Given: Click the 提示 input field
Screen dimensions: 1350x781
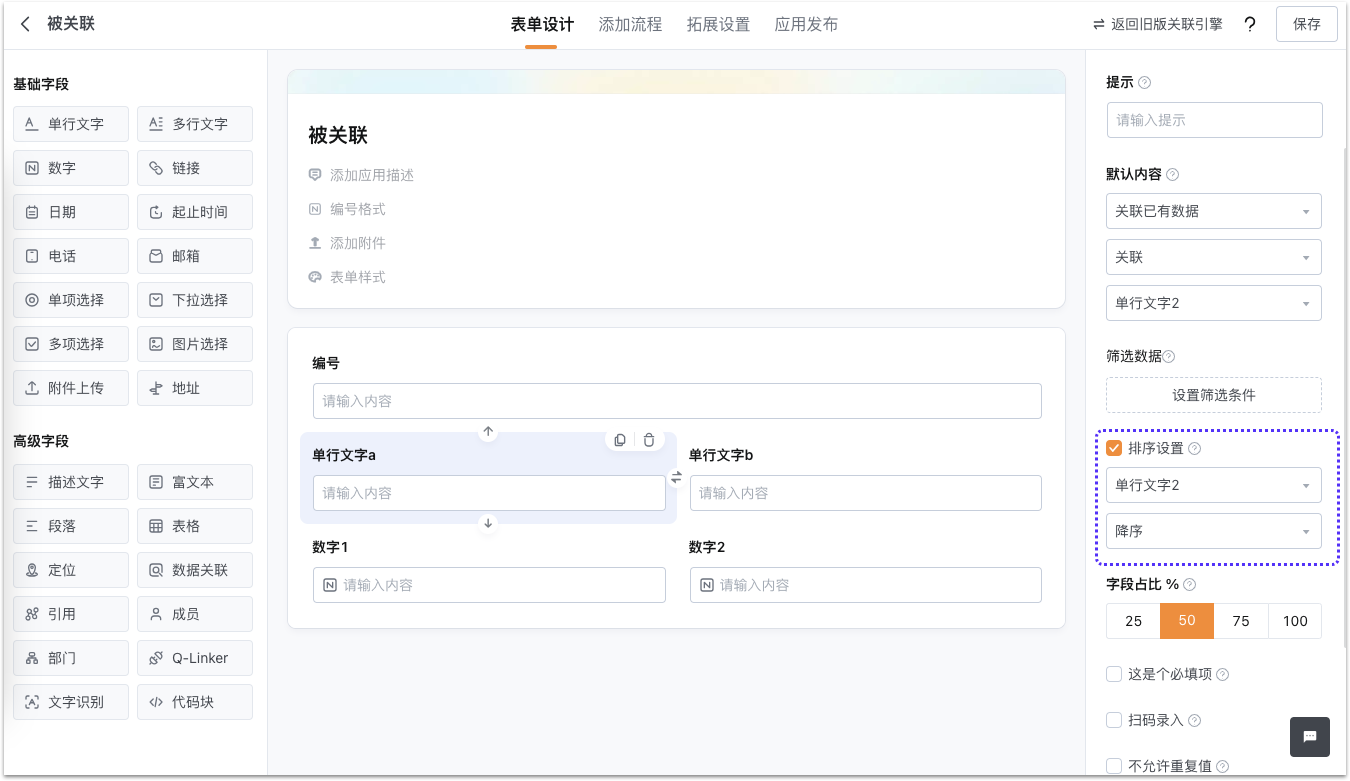Looking at the screenshot, I should [1214, 120].
